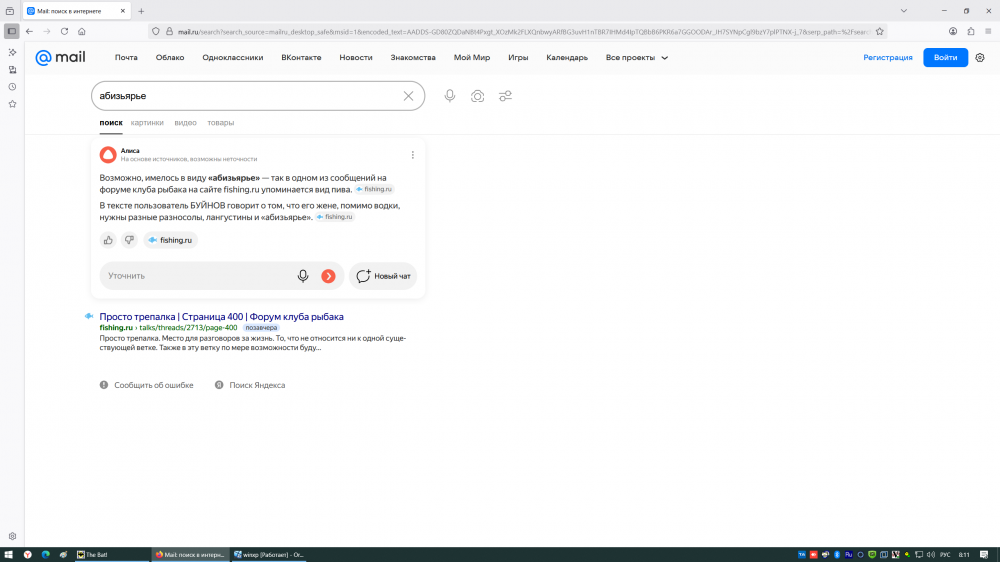Image resolution: width=1000 pixels, height=562 pixels.
Task: Open image search camera icon
Action: coord(478,96)
